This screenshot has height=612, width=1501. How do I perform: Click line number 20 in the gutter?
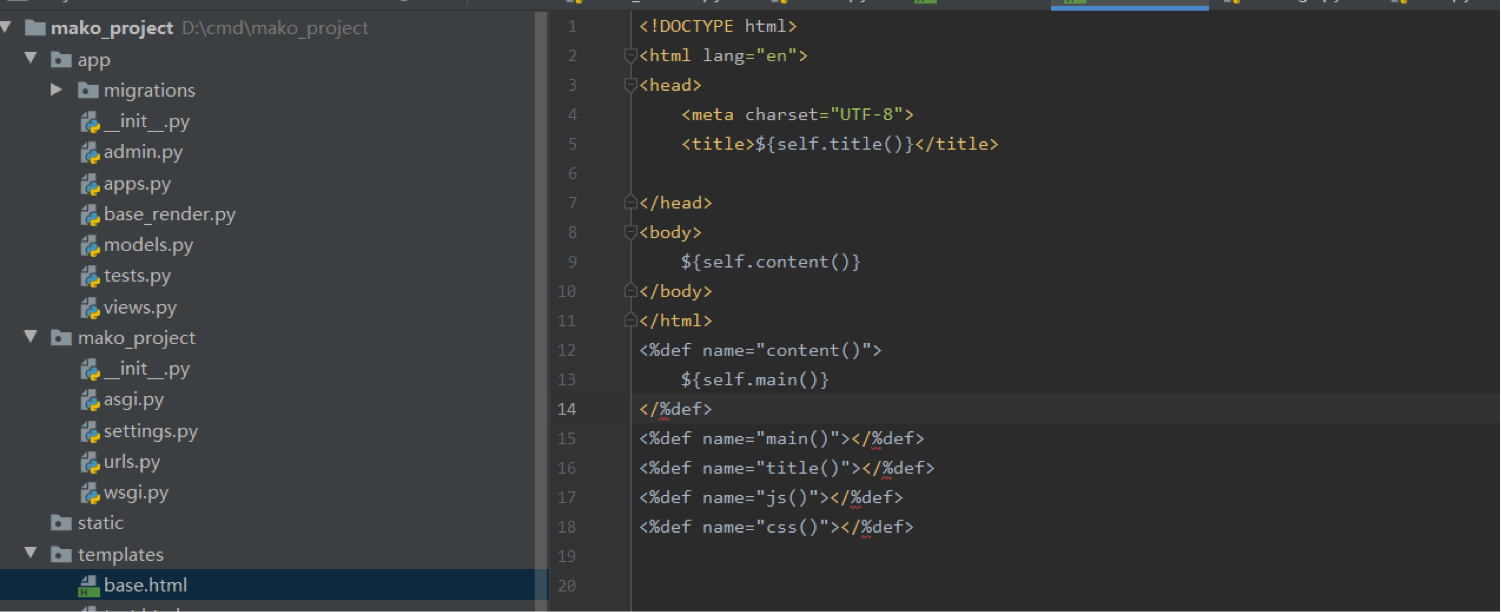click(x=566, y=586)
